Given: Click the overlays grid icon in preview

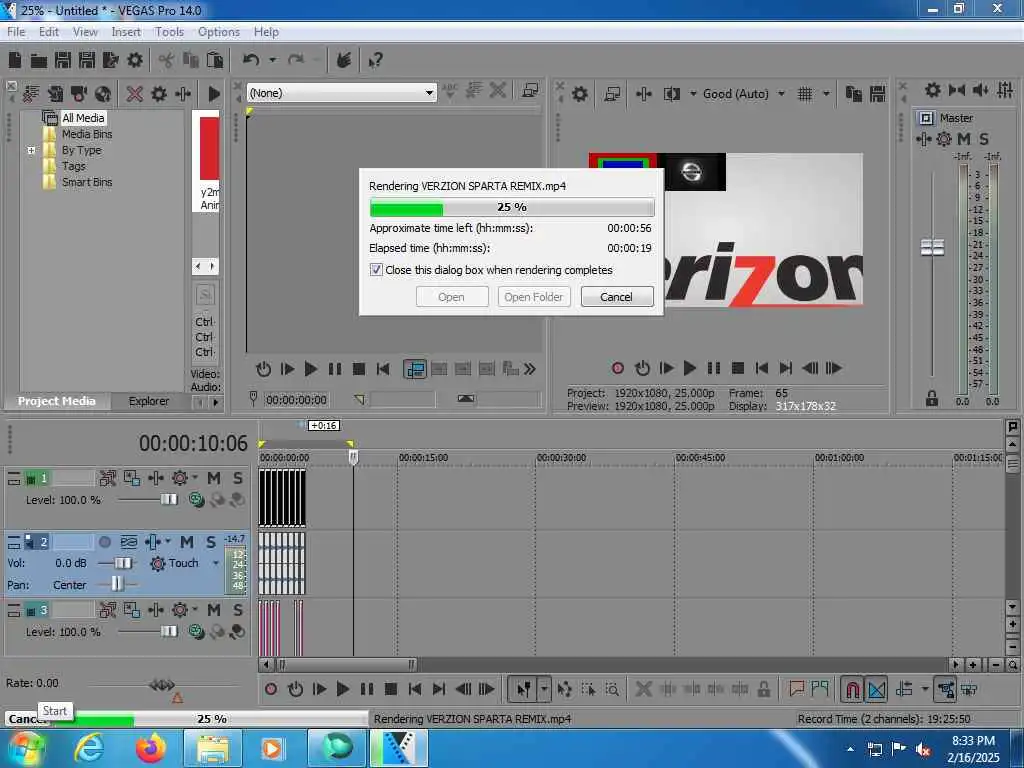Looking at the screenshot, I should click(805, 94).
